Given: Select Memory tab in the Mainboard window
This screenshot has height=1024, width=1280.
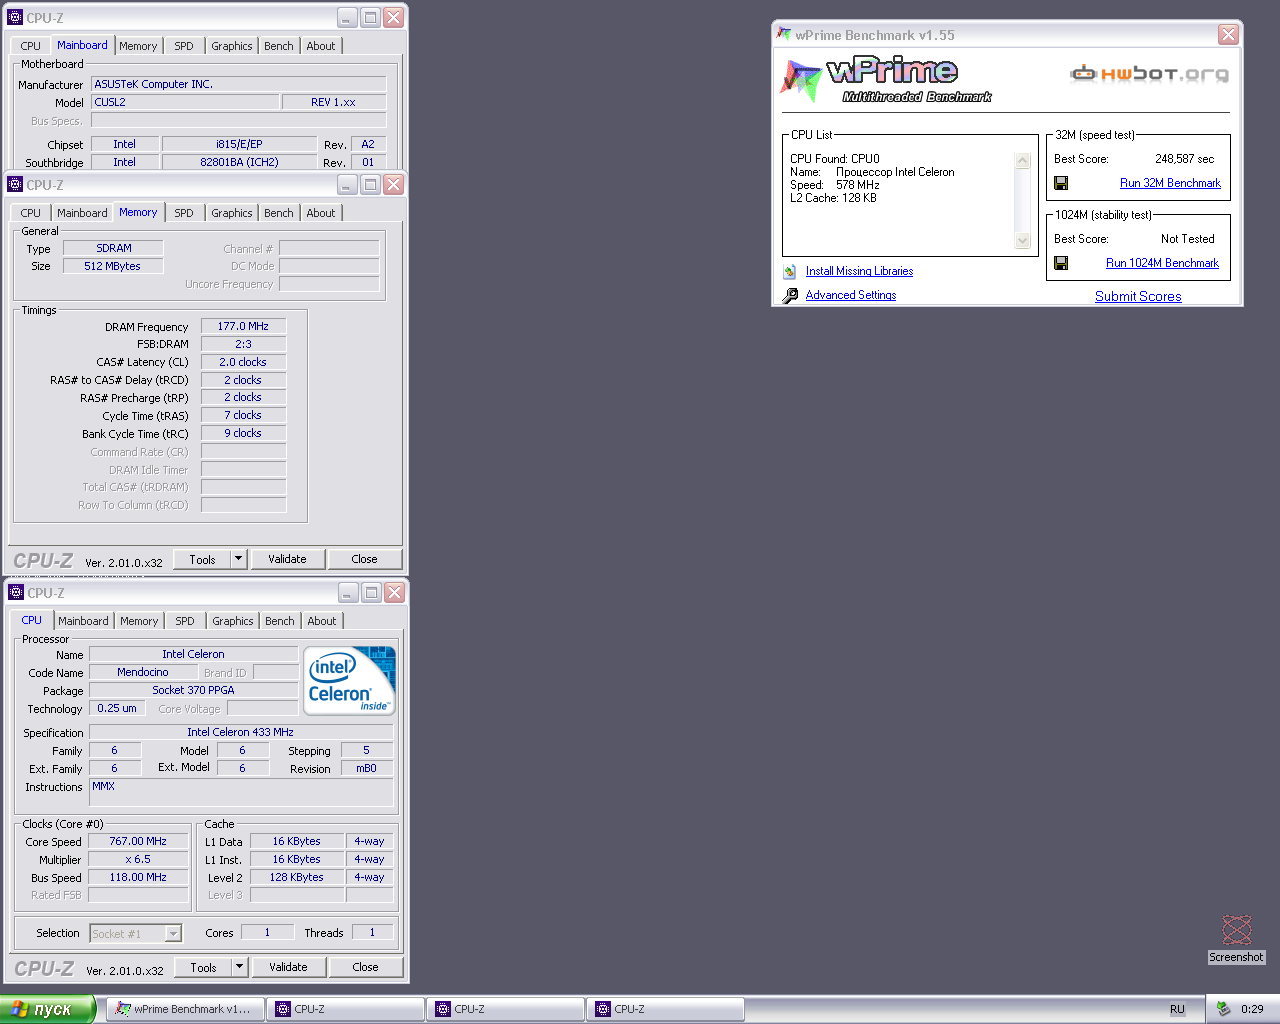Looking at the screenshot, I should pos(138,46).
